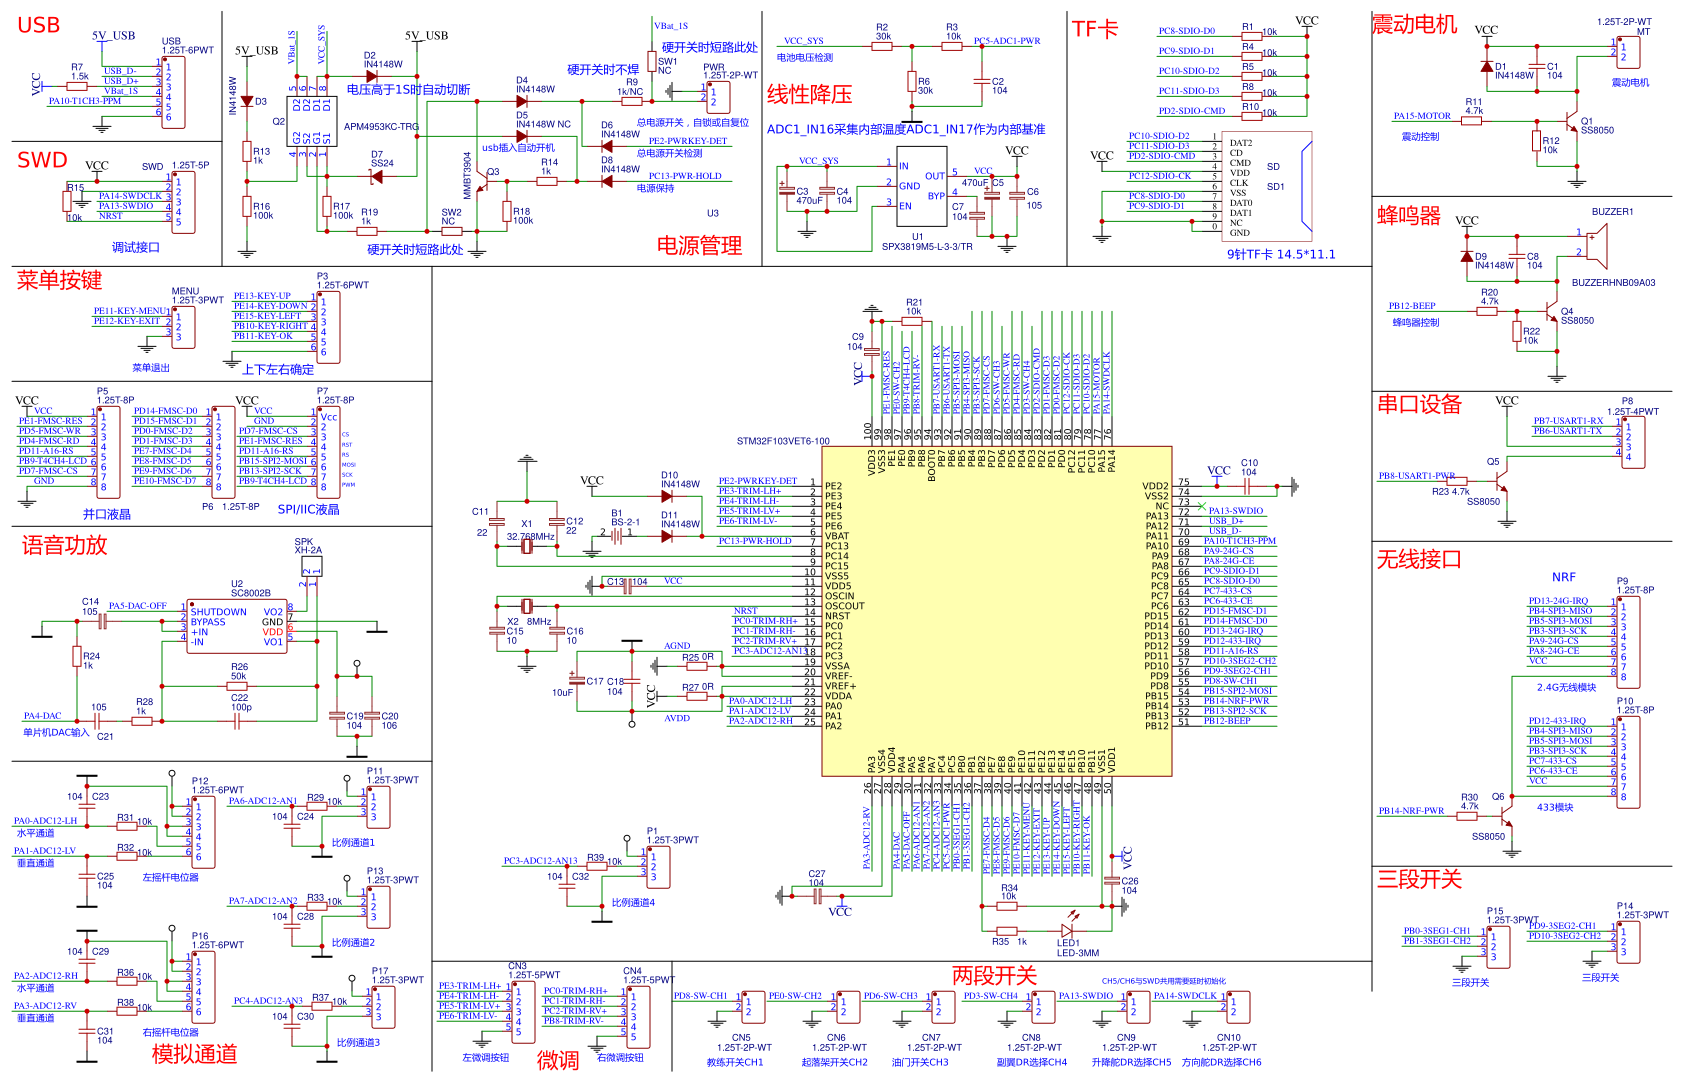Click the MENU 1.25T-3PWT connector
The width and height of the screenshot is (1682, 1082).
point(182,327)
